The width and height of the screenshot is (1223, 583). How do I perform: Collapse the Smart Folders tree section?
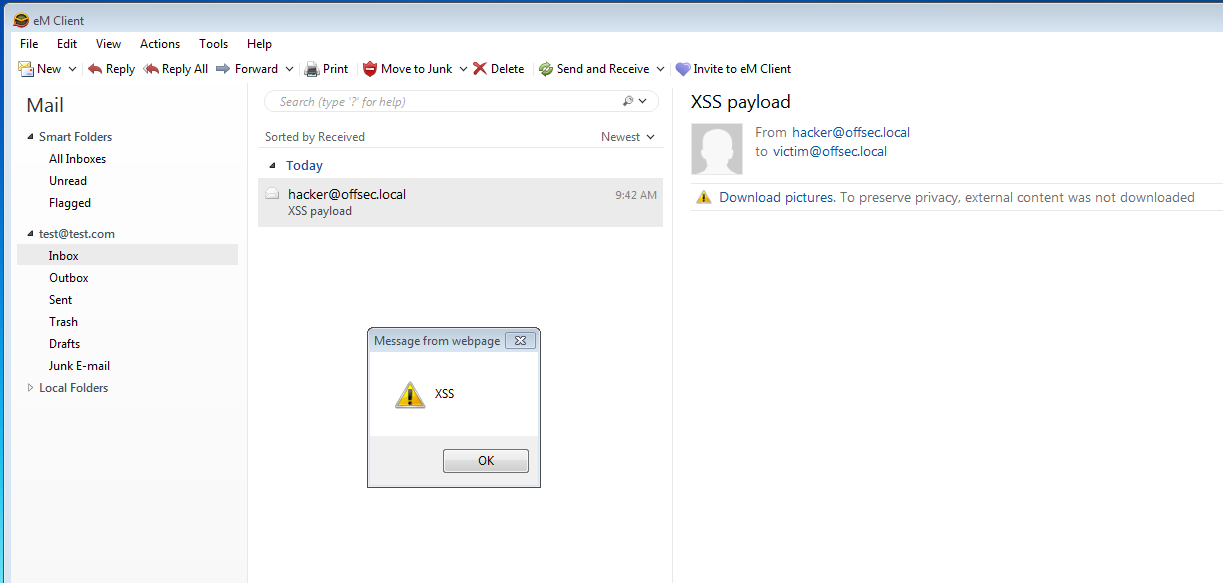point(29,137)
